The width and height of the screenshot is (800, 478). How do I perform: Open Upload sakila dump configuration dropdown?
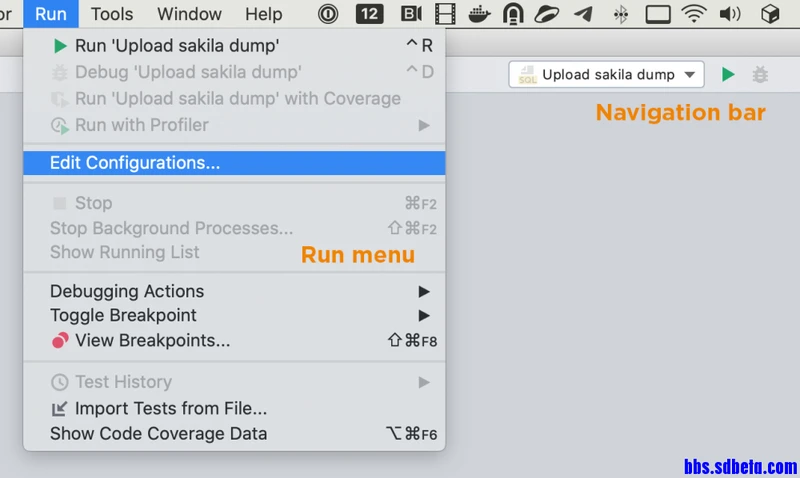[606, 74]
